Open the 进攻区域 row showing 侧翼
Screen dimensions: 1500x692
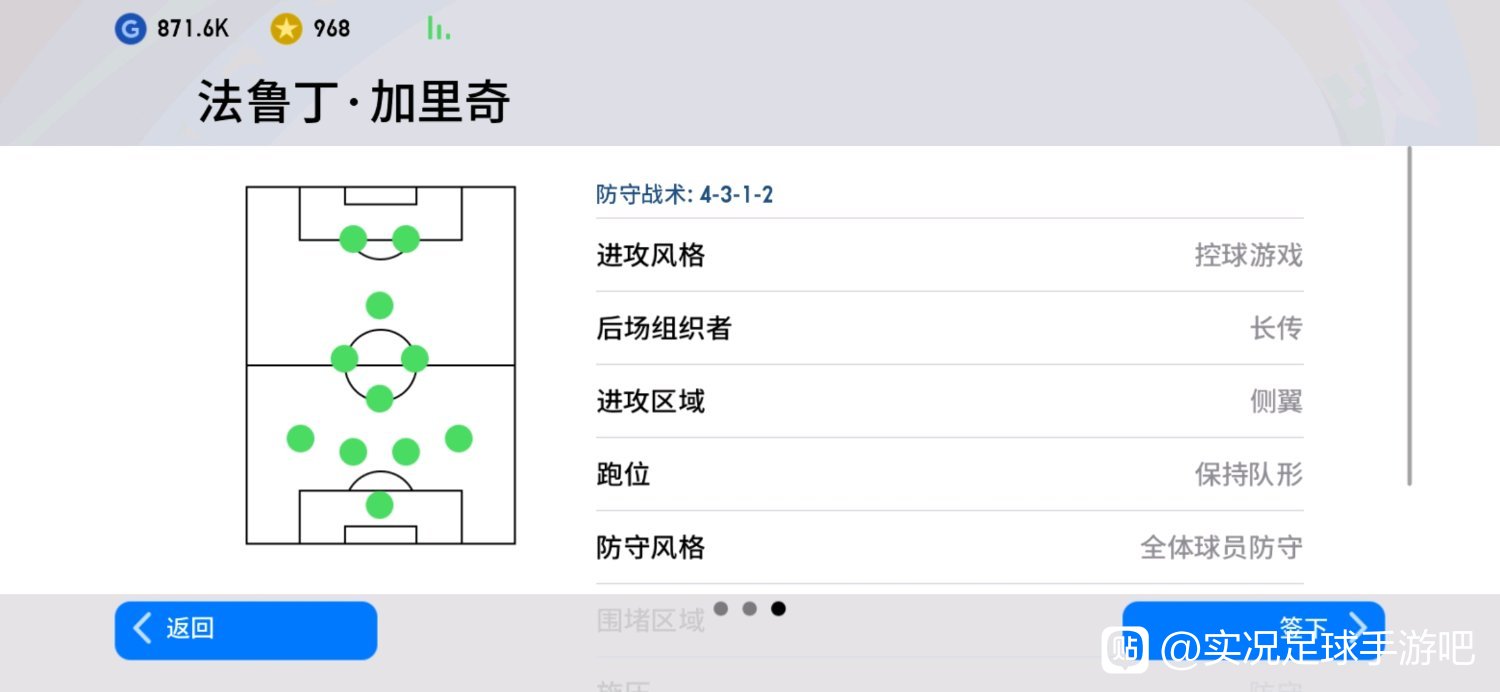point(949,401)
